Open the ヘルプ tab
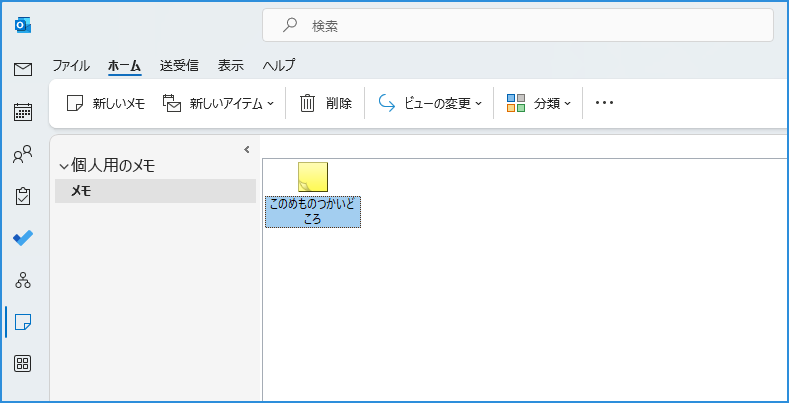789x403 pixels. (279, 65)
